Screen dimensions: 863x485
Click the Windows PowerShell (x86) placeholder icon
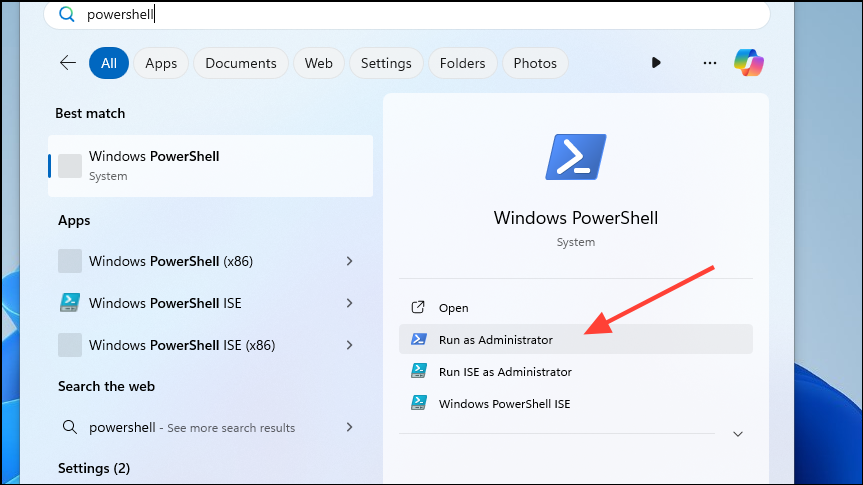(70, 261)
